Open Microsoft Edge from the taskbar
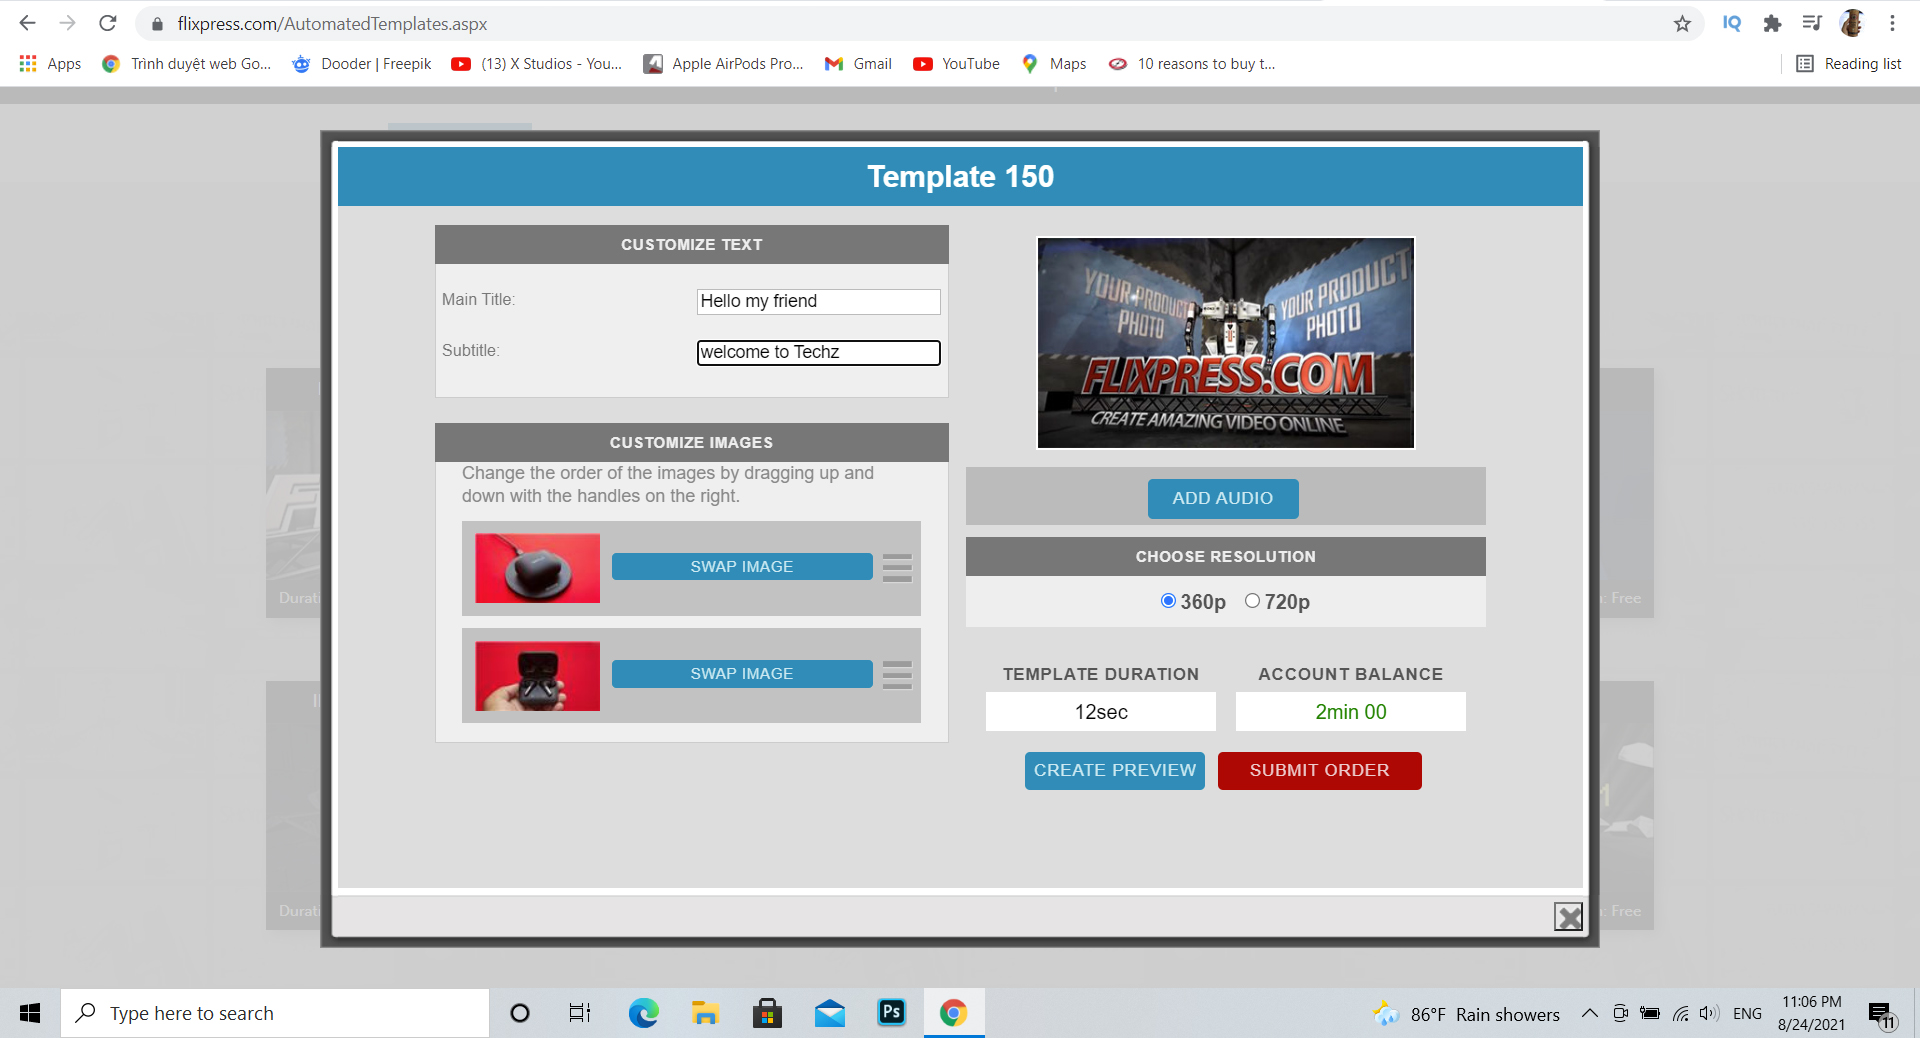The height and width of the screenshot is (1038, 1920). [643, 1013]
